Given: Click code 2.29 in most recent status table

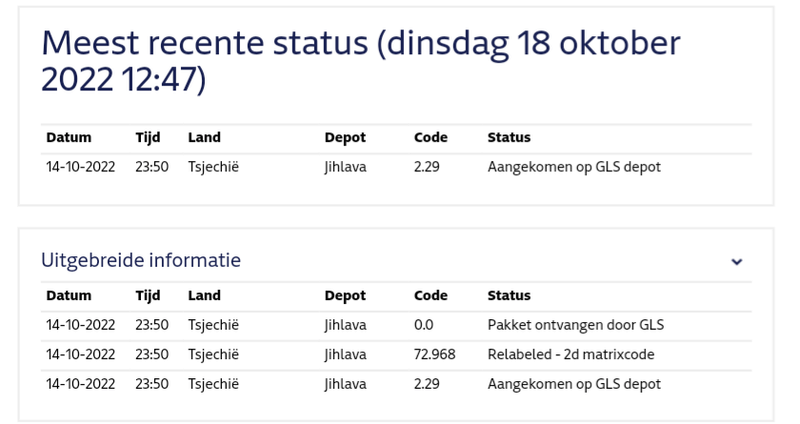Looking at the screenshot, I should pyautogui.click(x=427, y=167).
